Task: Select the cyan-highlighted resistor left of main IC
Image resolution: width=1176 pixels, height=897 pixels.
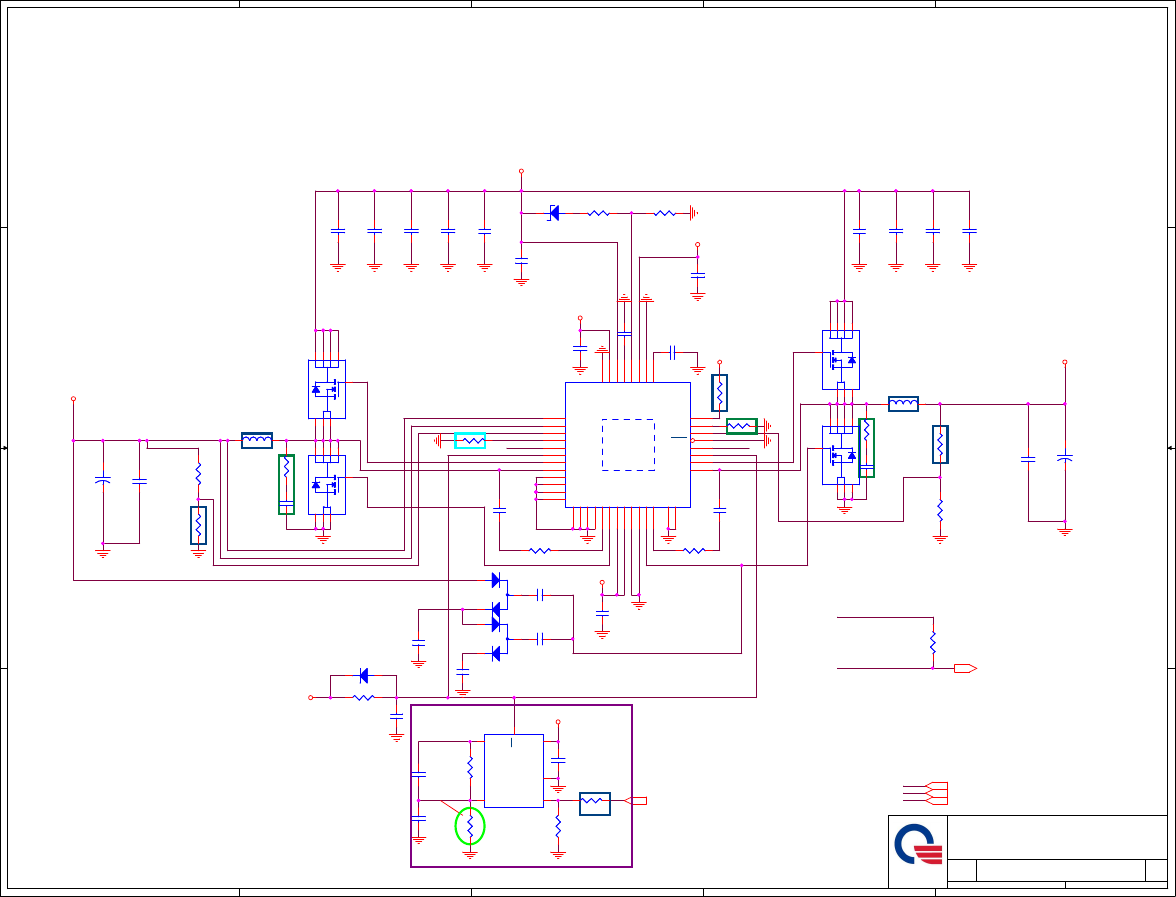Action: coord(470,440)
